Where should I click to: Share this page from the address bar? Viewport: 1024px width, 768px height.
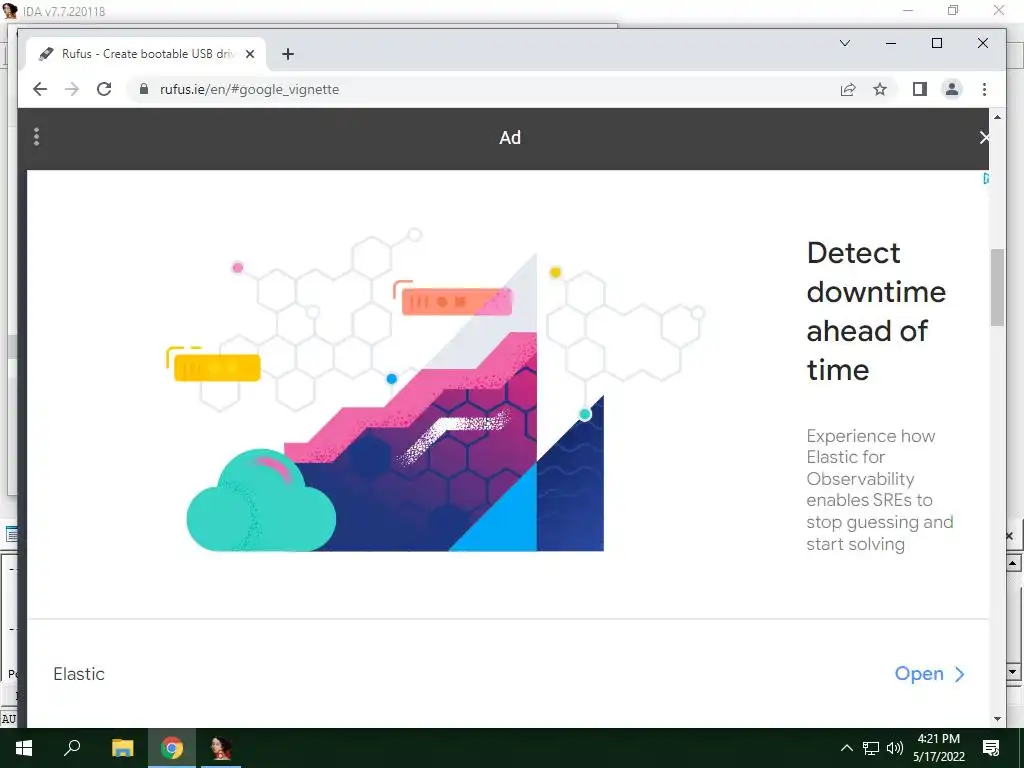(x=848, y=89)
